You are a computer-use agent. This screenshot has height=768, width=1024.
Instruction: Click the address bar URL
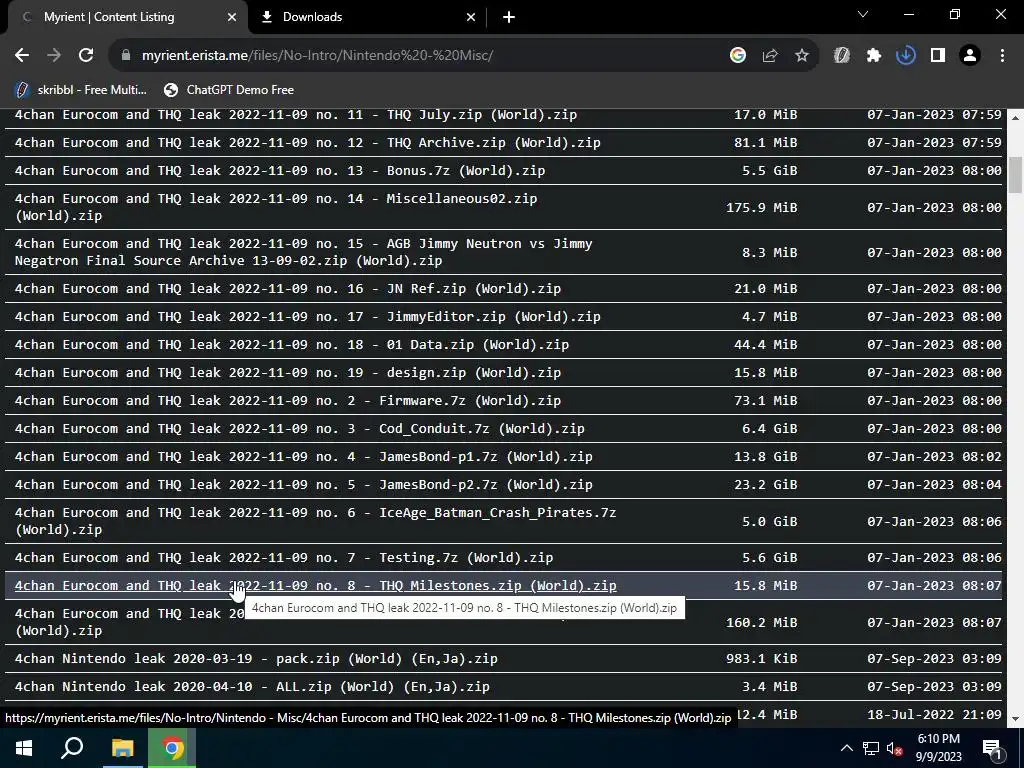(317, 56)
